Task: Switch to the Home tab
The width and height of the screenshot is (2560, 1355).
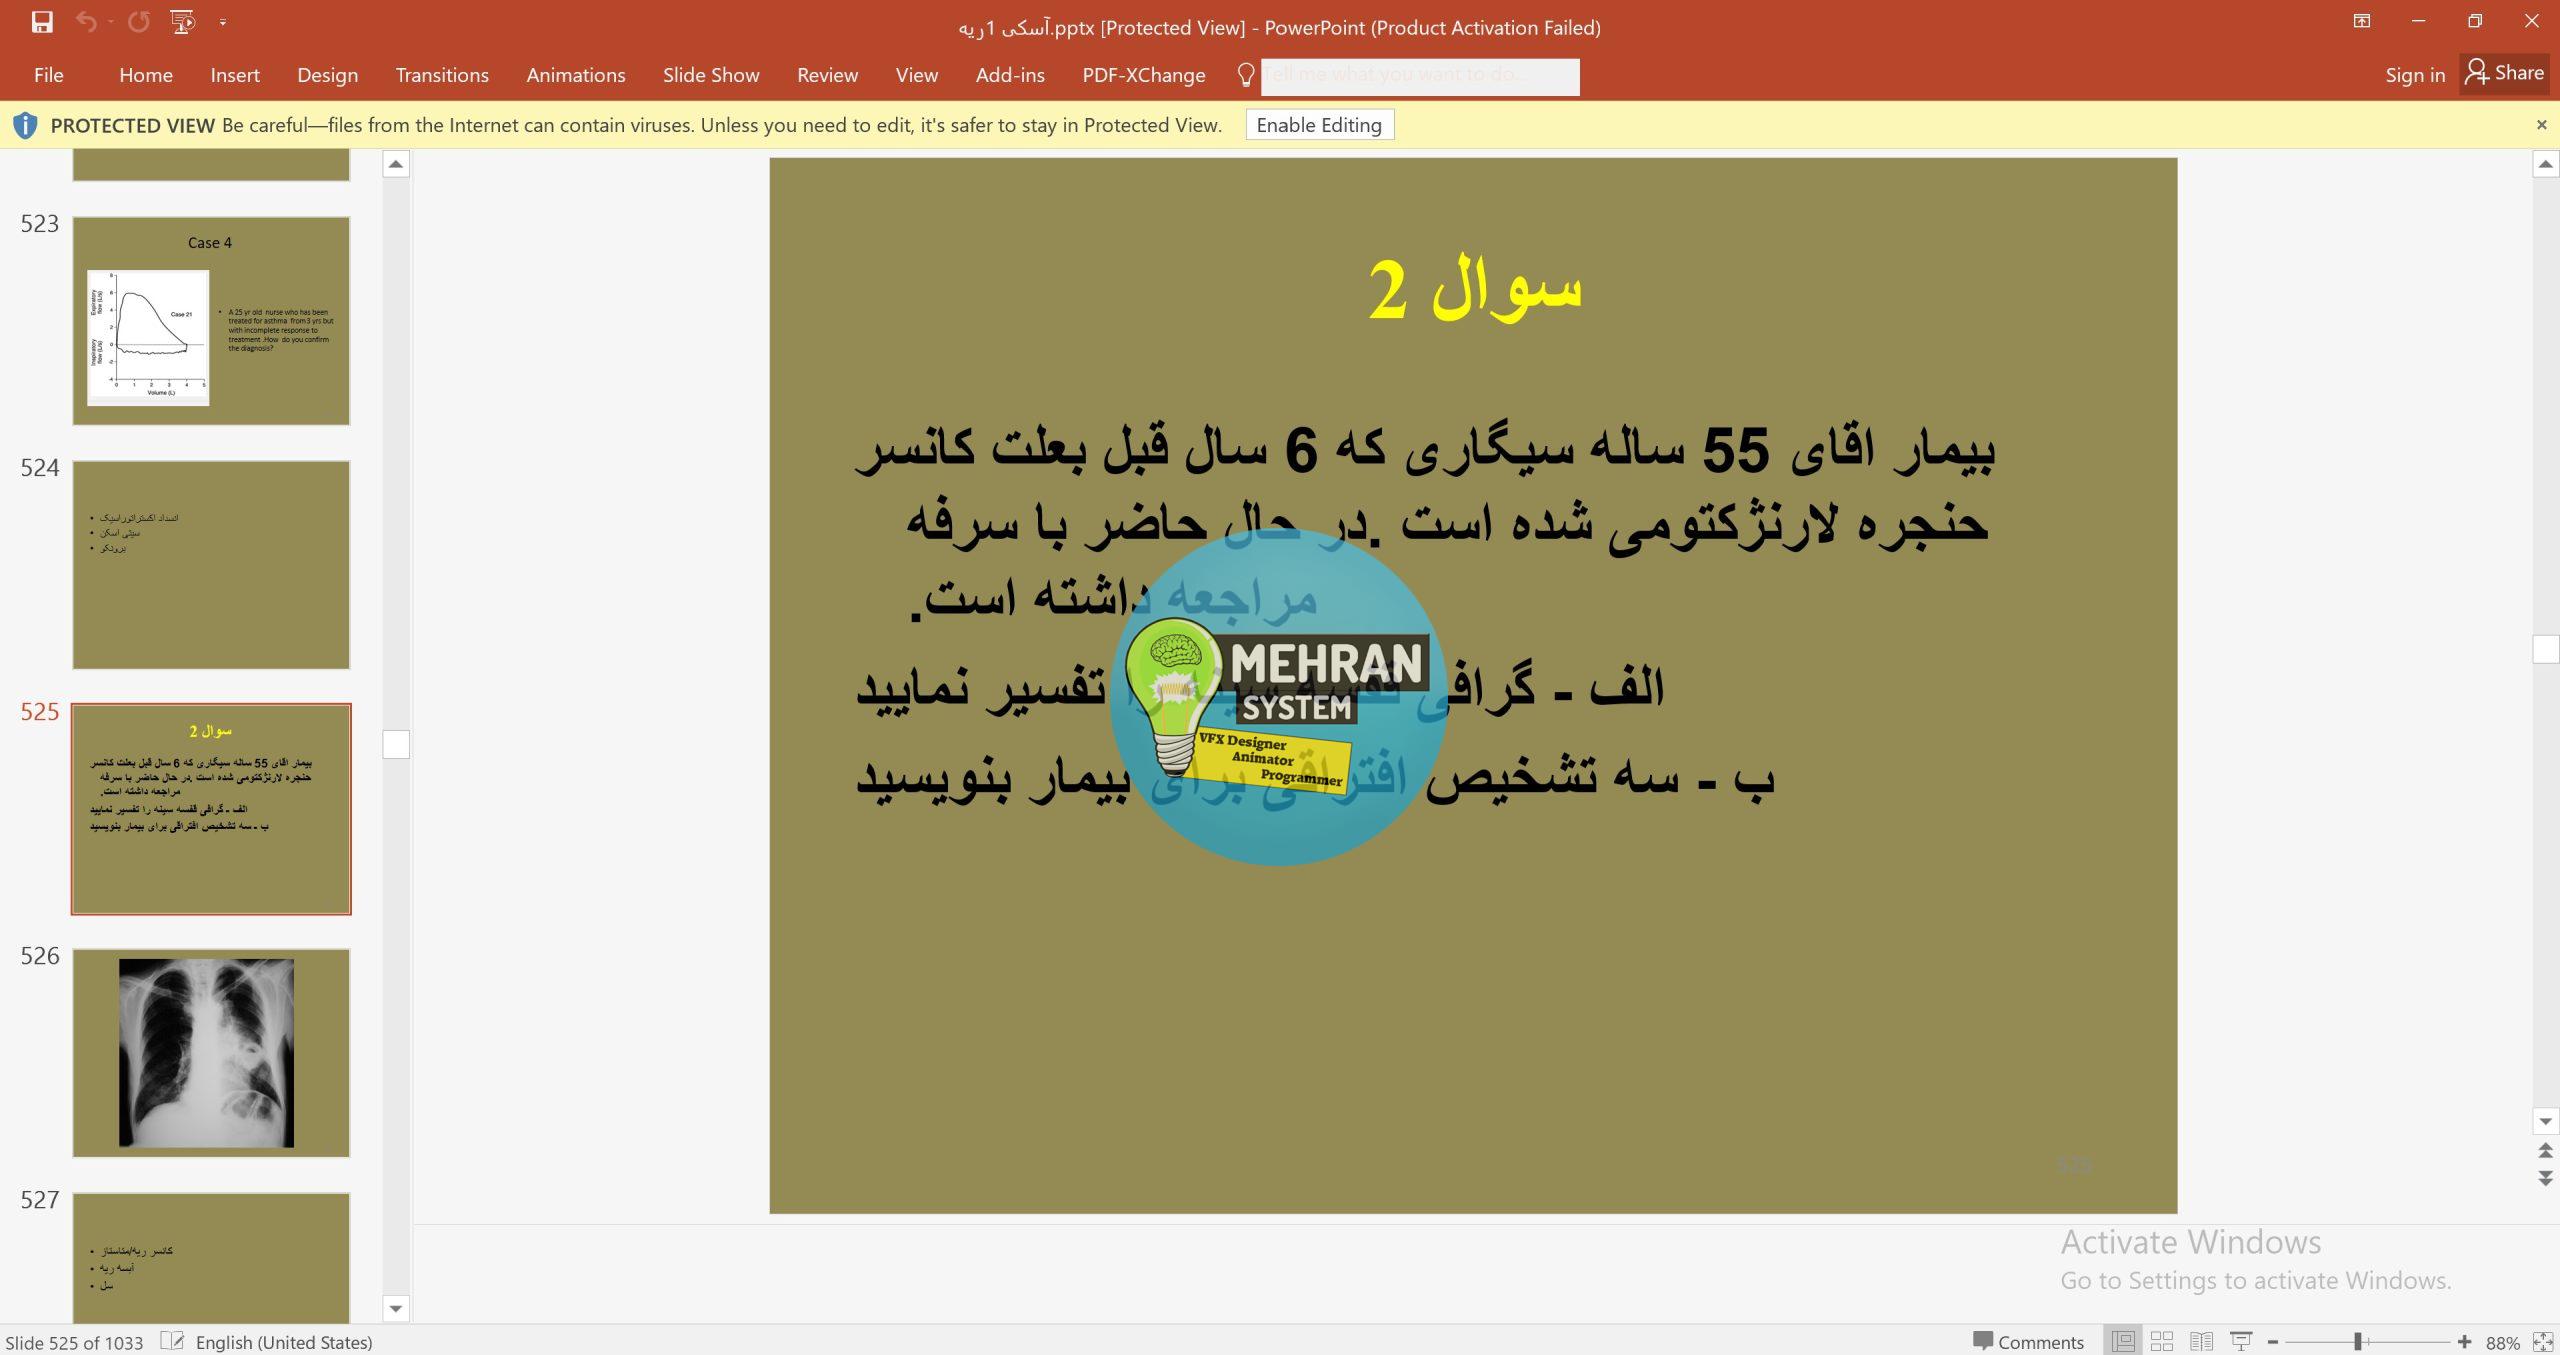Action: click(146, 75)
